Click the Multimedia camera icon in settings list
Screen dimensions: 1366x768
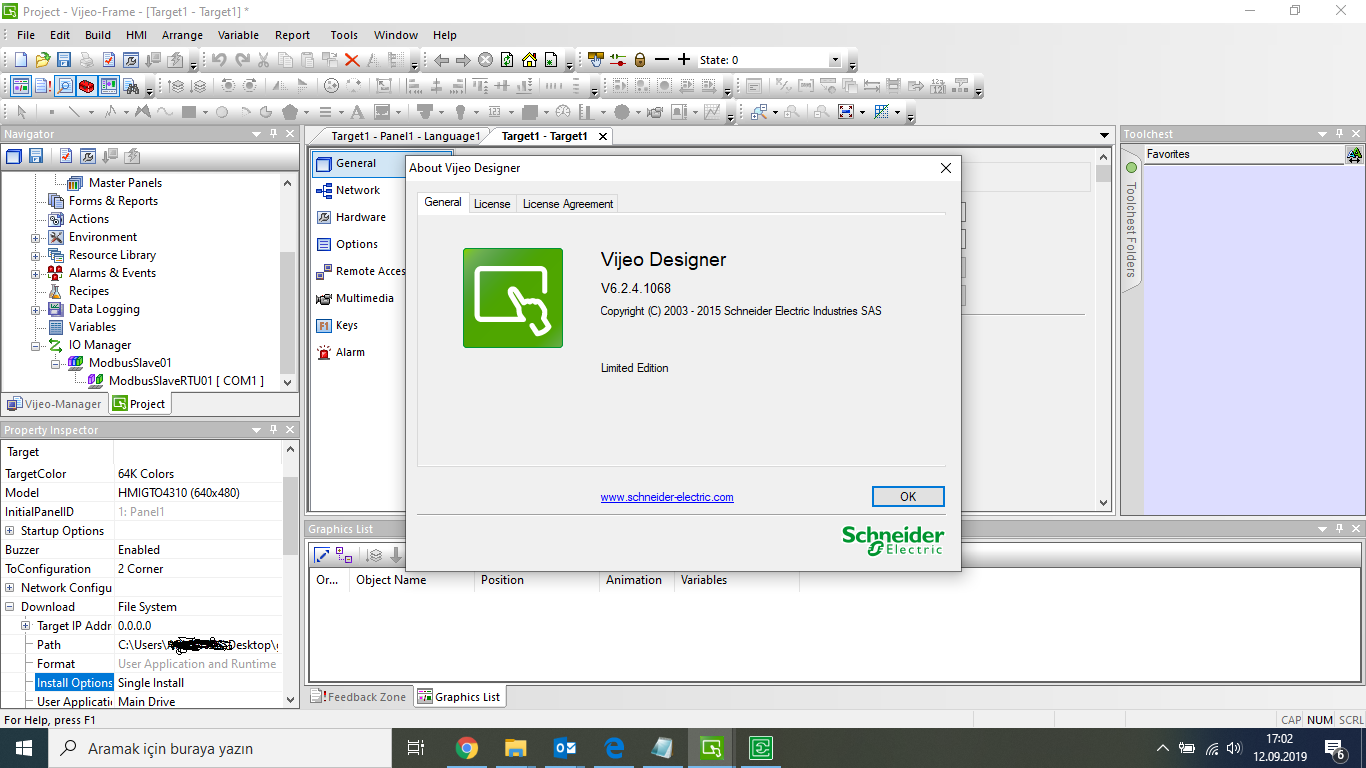pyautogui.click(x=324, y=298)
